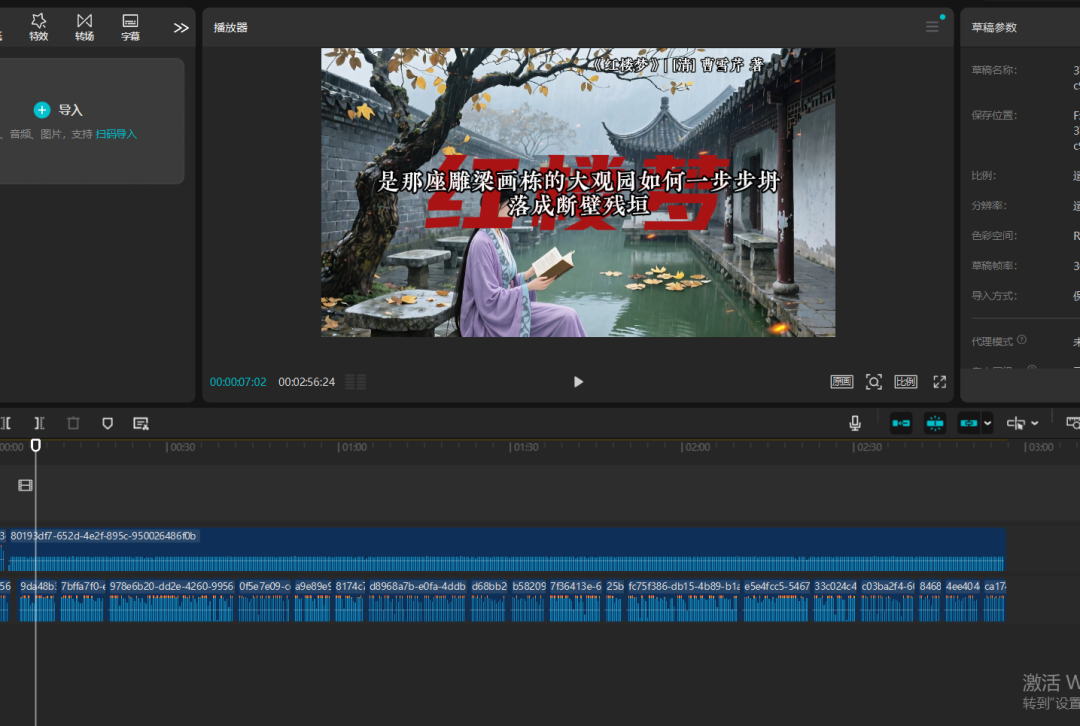The image size is (1080, 726).
Task: Select audio clip a9e89e
Action: tap(313, 601)
